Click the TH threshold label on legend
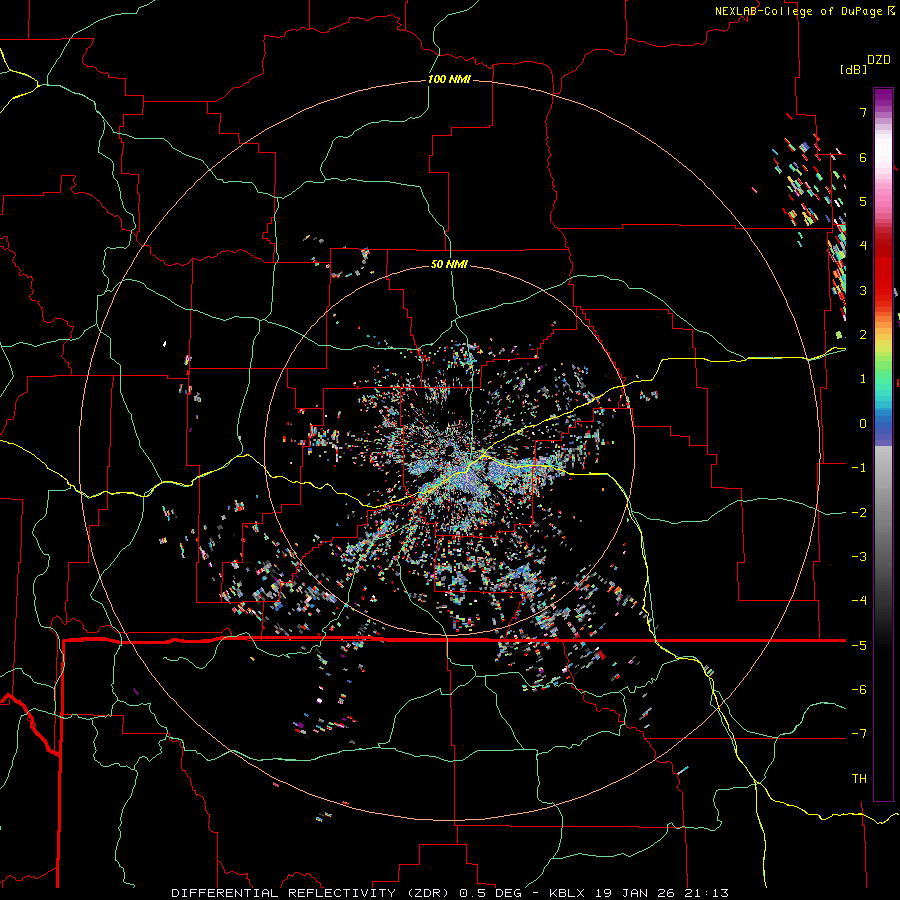Viewport: 900px width, 900px height. click(x=859, y=779)
